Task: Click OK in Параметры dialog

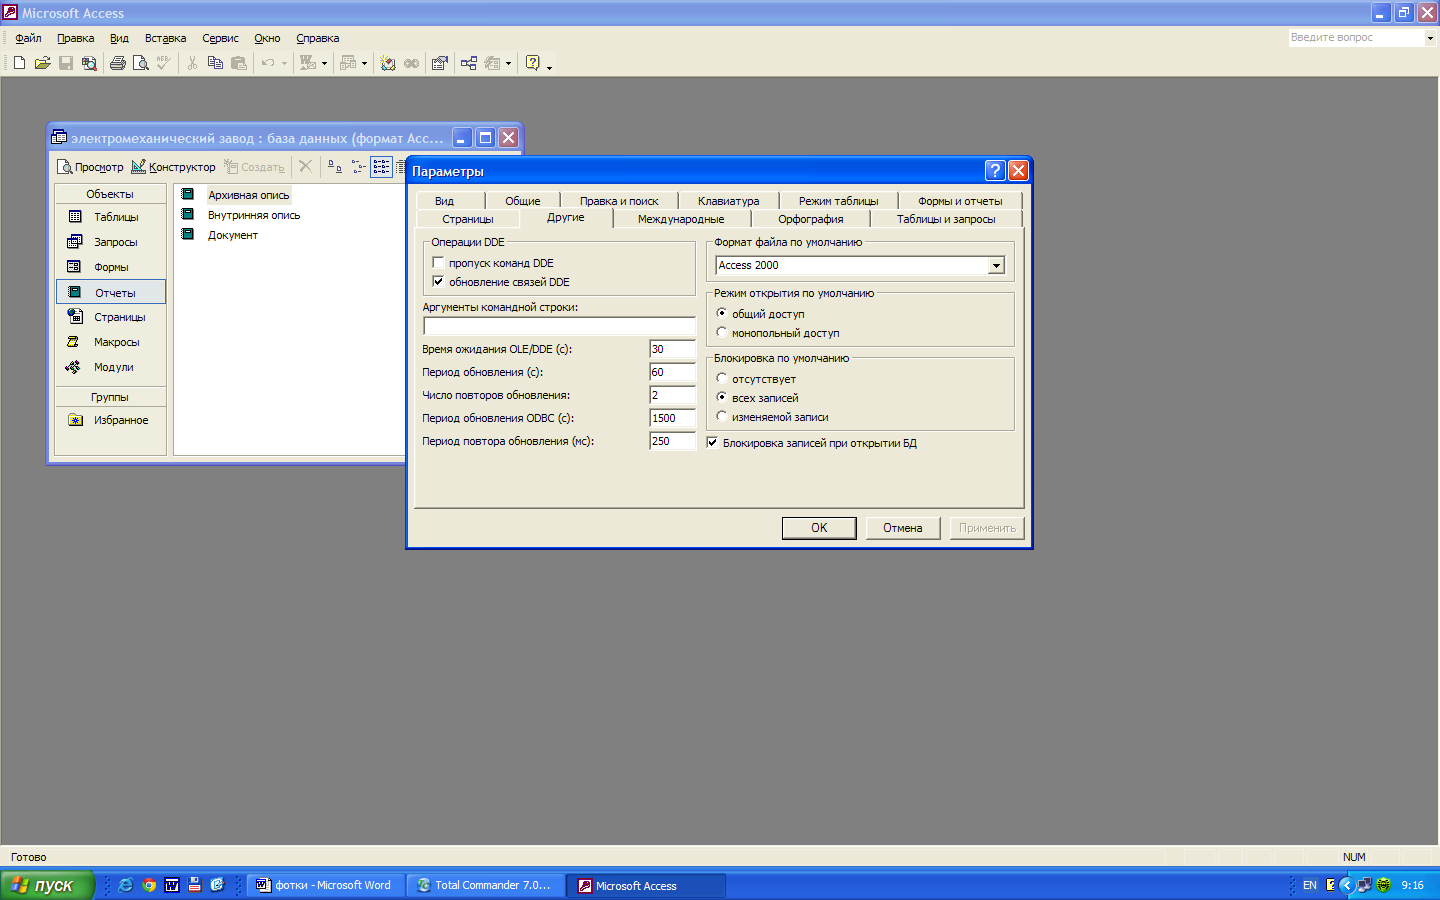Action: tap(819, 528)
